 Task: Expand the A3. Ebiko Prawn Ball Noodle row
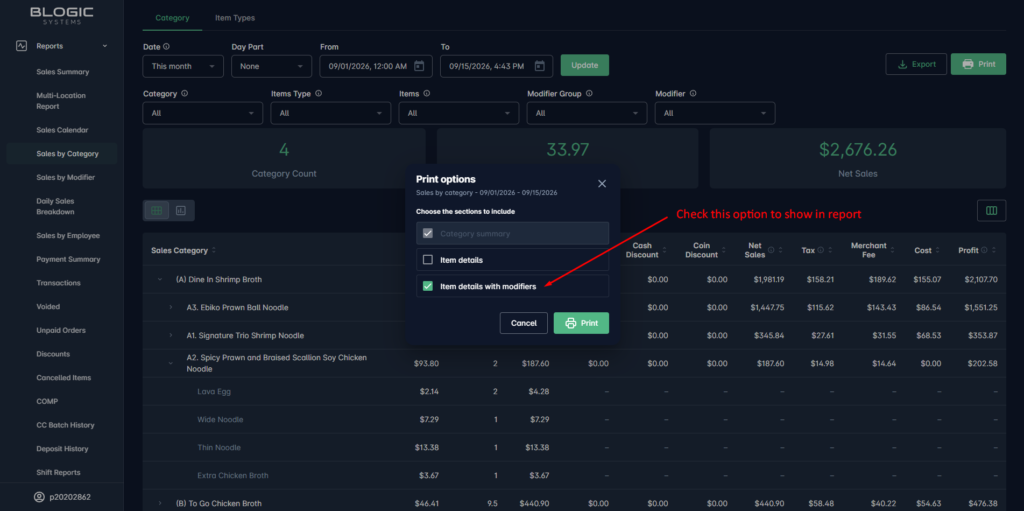[x=171, y=307]
